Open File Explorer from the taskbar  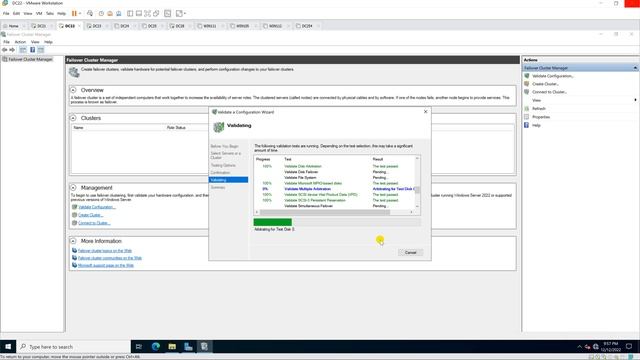pos(172,347)
